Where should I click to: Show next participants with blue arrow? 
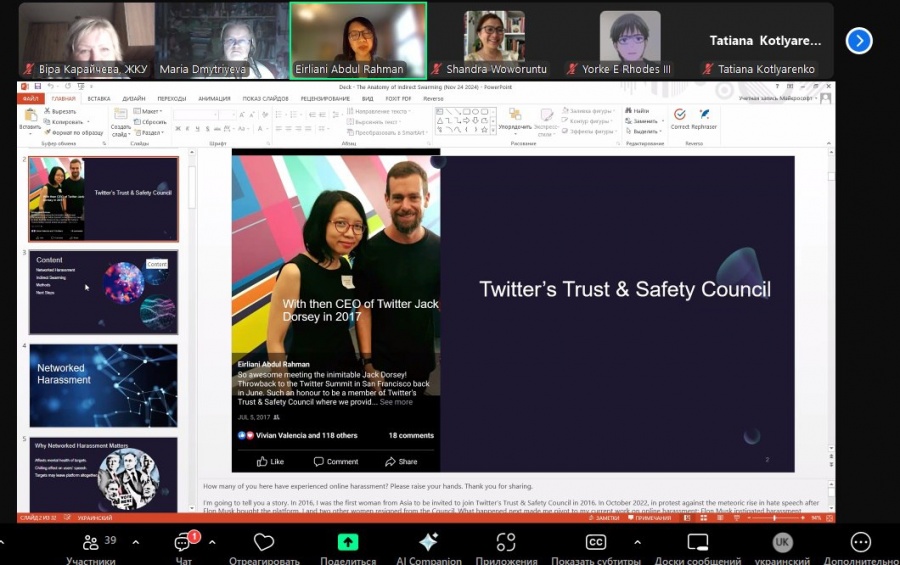coord(859,41)
